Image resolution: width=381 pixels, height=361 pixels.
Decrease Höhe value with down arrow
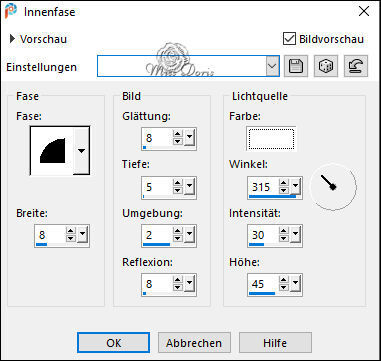pos(284,288)
